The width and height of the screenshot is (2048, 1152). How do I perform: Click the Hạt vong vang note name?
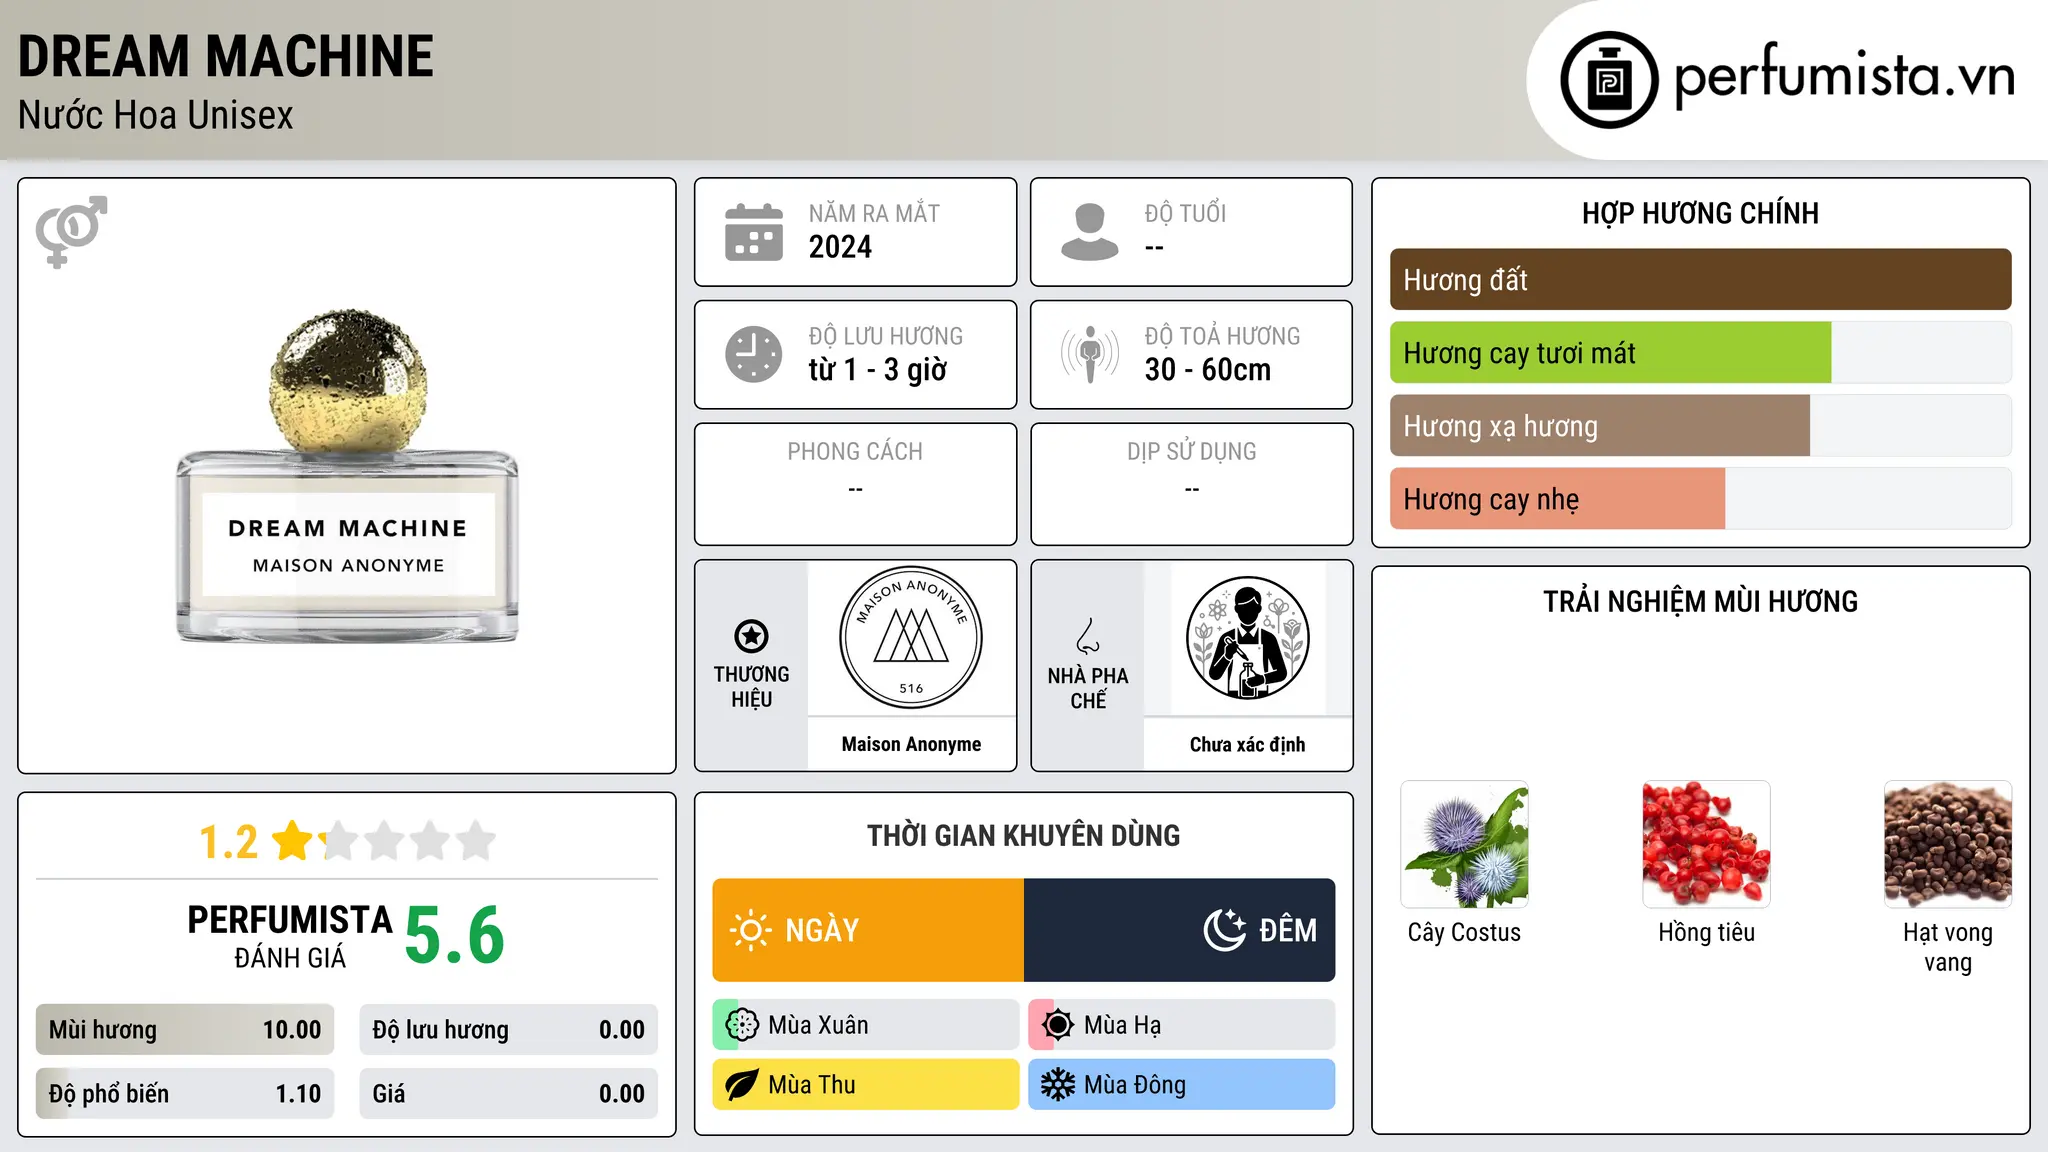1948,947
